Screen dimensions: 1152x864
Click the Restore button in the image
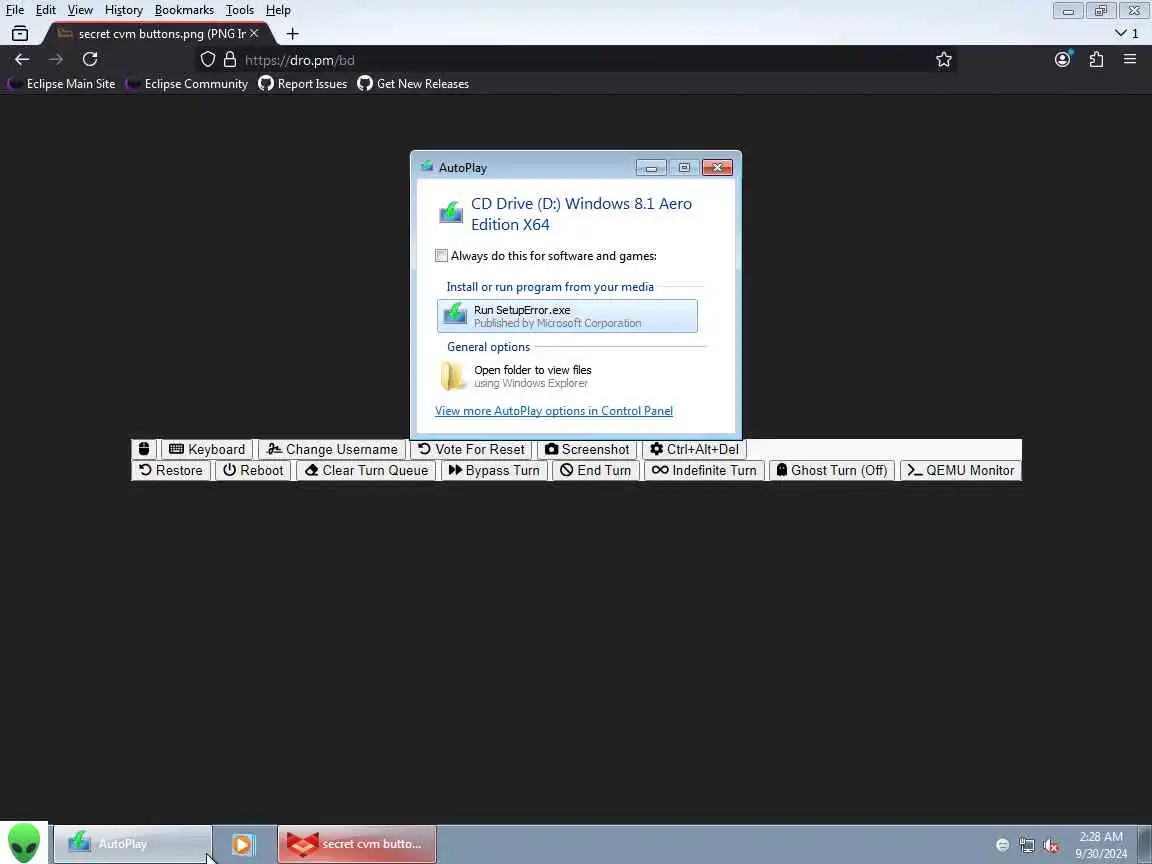coord(170,470)
